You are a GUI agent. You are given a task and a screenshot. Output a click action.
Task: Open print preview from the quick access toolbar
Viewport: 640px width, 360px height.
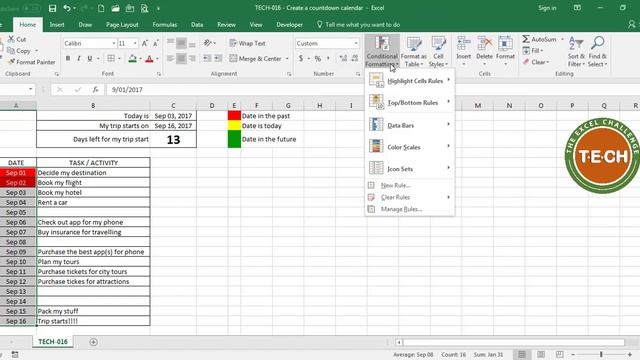coord(144,8)
